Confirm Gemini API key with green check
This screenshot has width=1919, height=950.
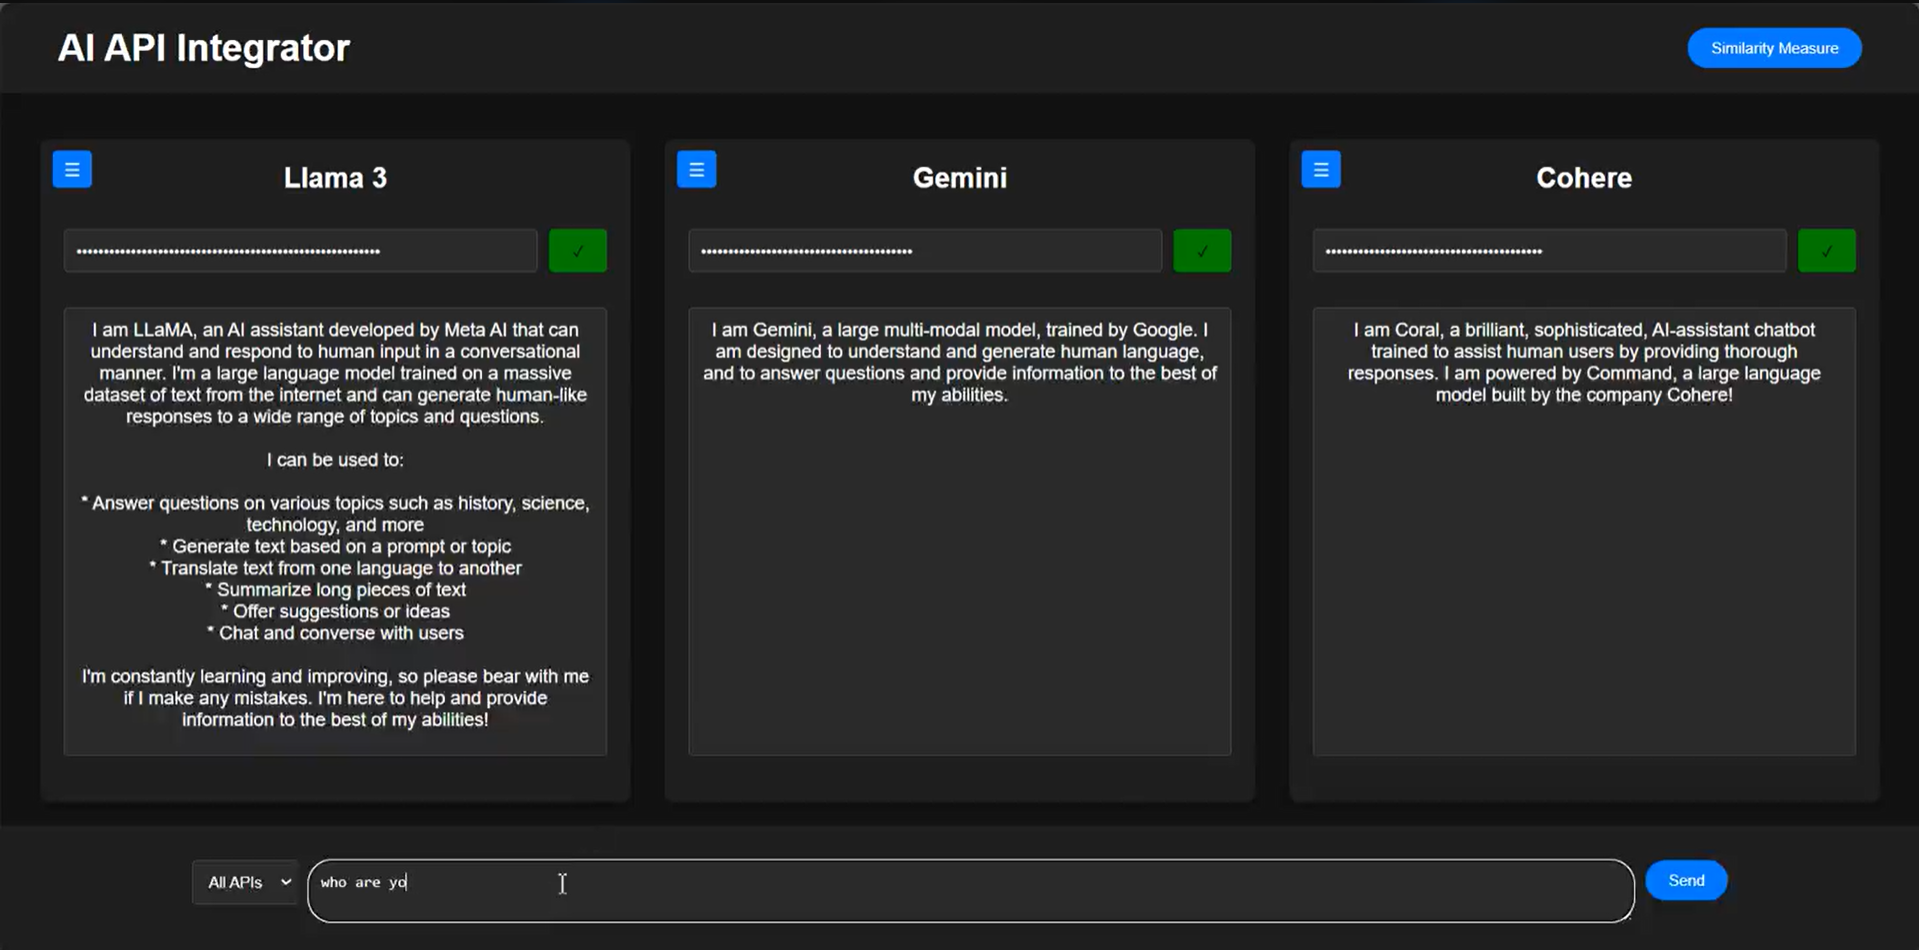[x=1202, y=251]
